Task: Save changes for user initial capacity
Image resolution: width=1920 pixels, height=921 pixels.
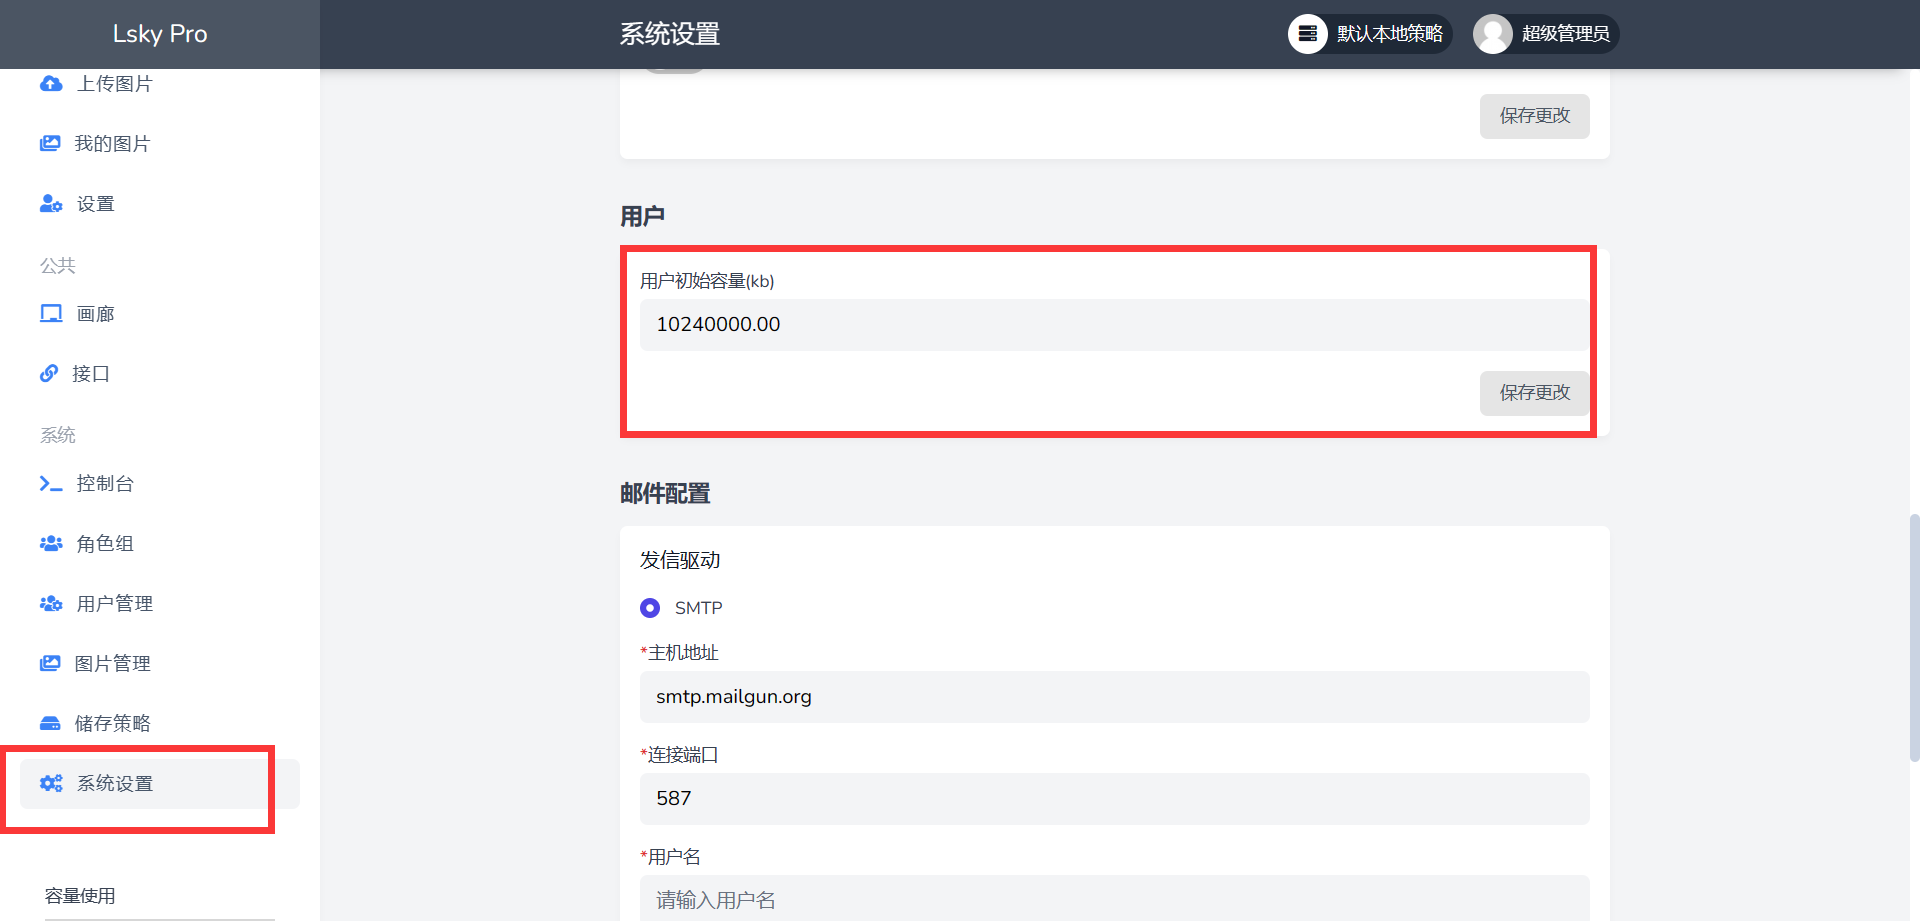Action: 1534,393
